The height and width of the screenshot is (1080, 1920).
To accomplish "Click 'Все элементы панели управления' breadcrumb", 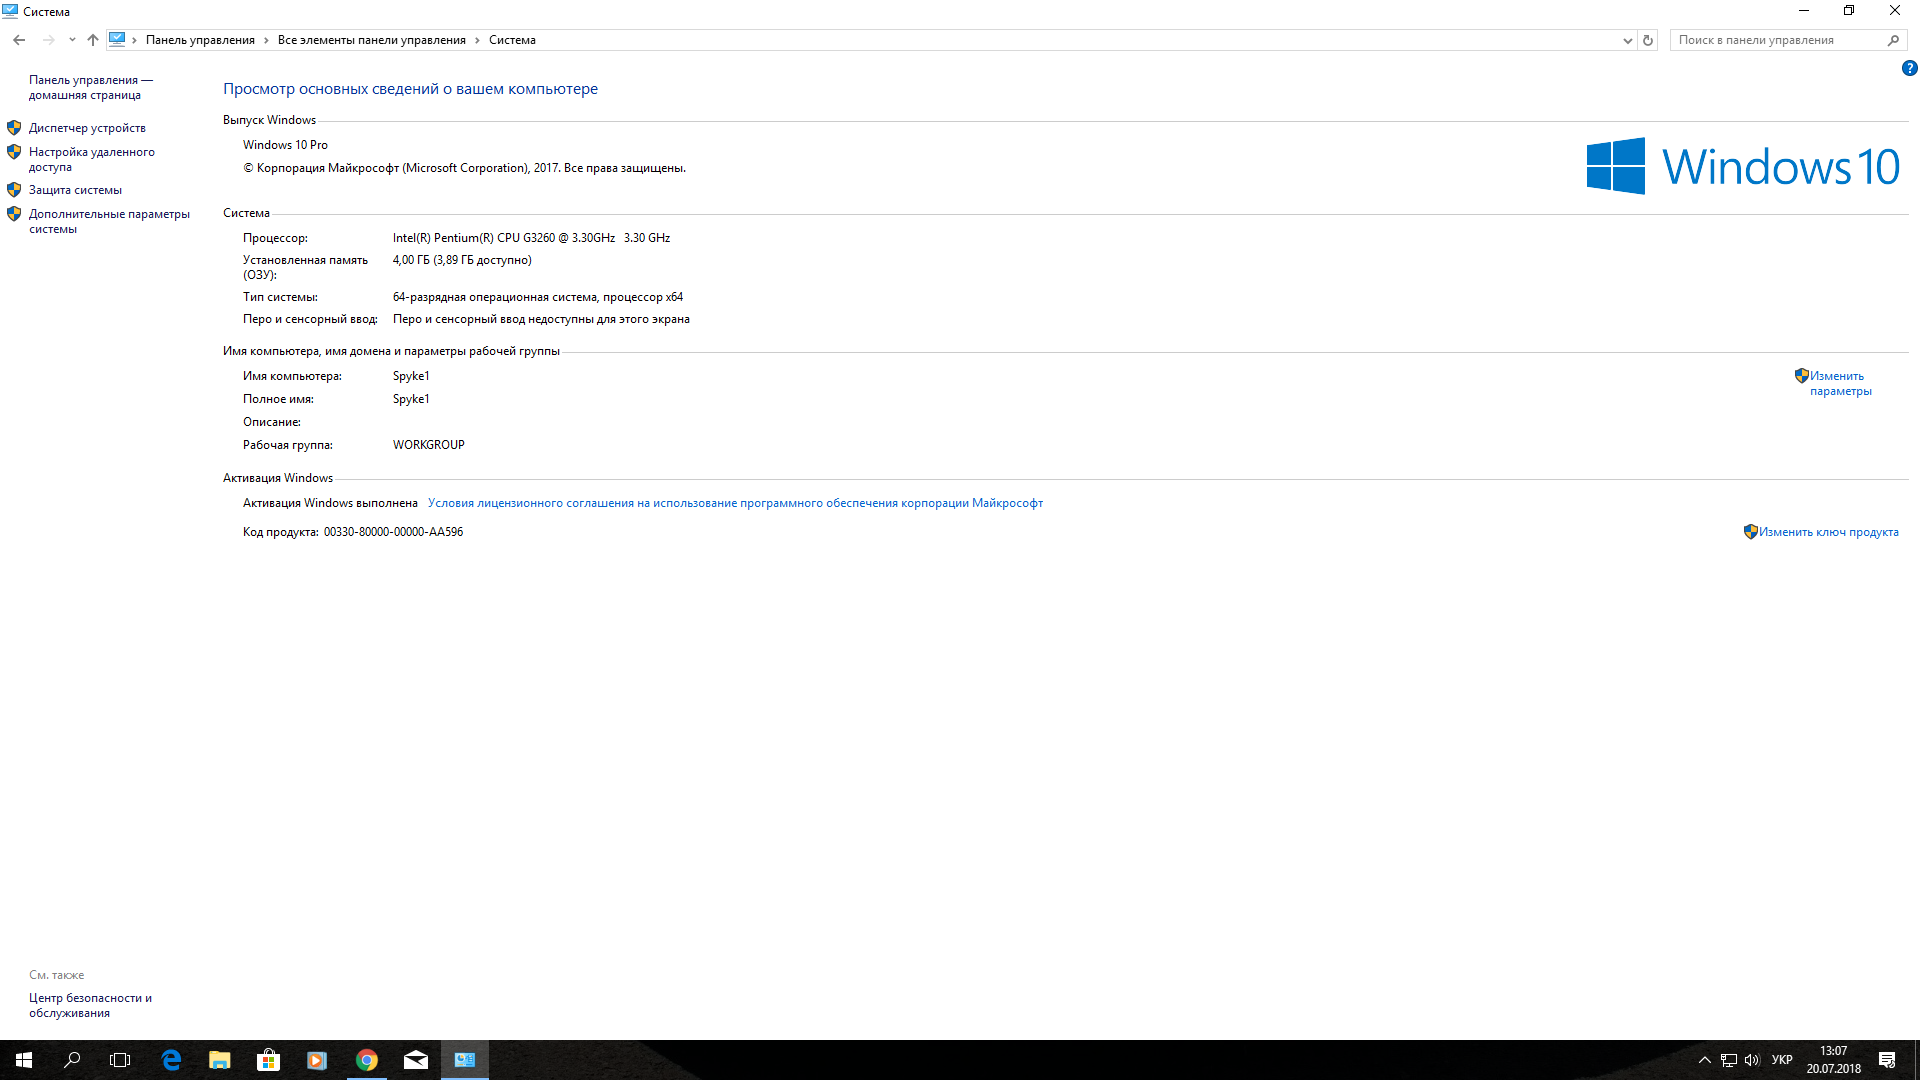I will [371, 40].
